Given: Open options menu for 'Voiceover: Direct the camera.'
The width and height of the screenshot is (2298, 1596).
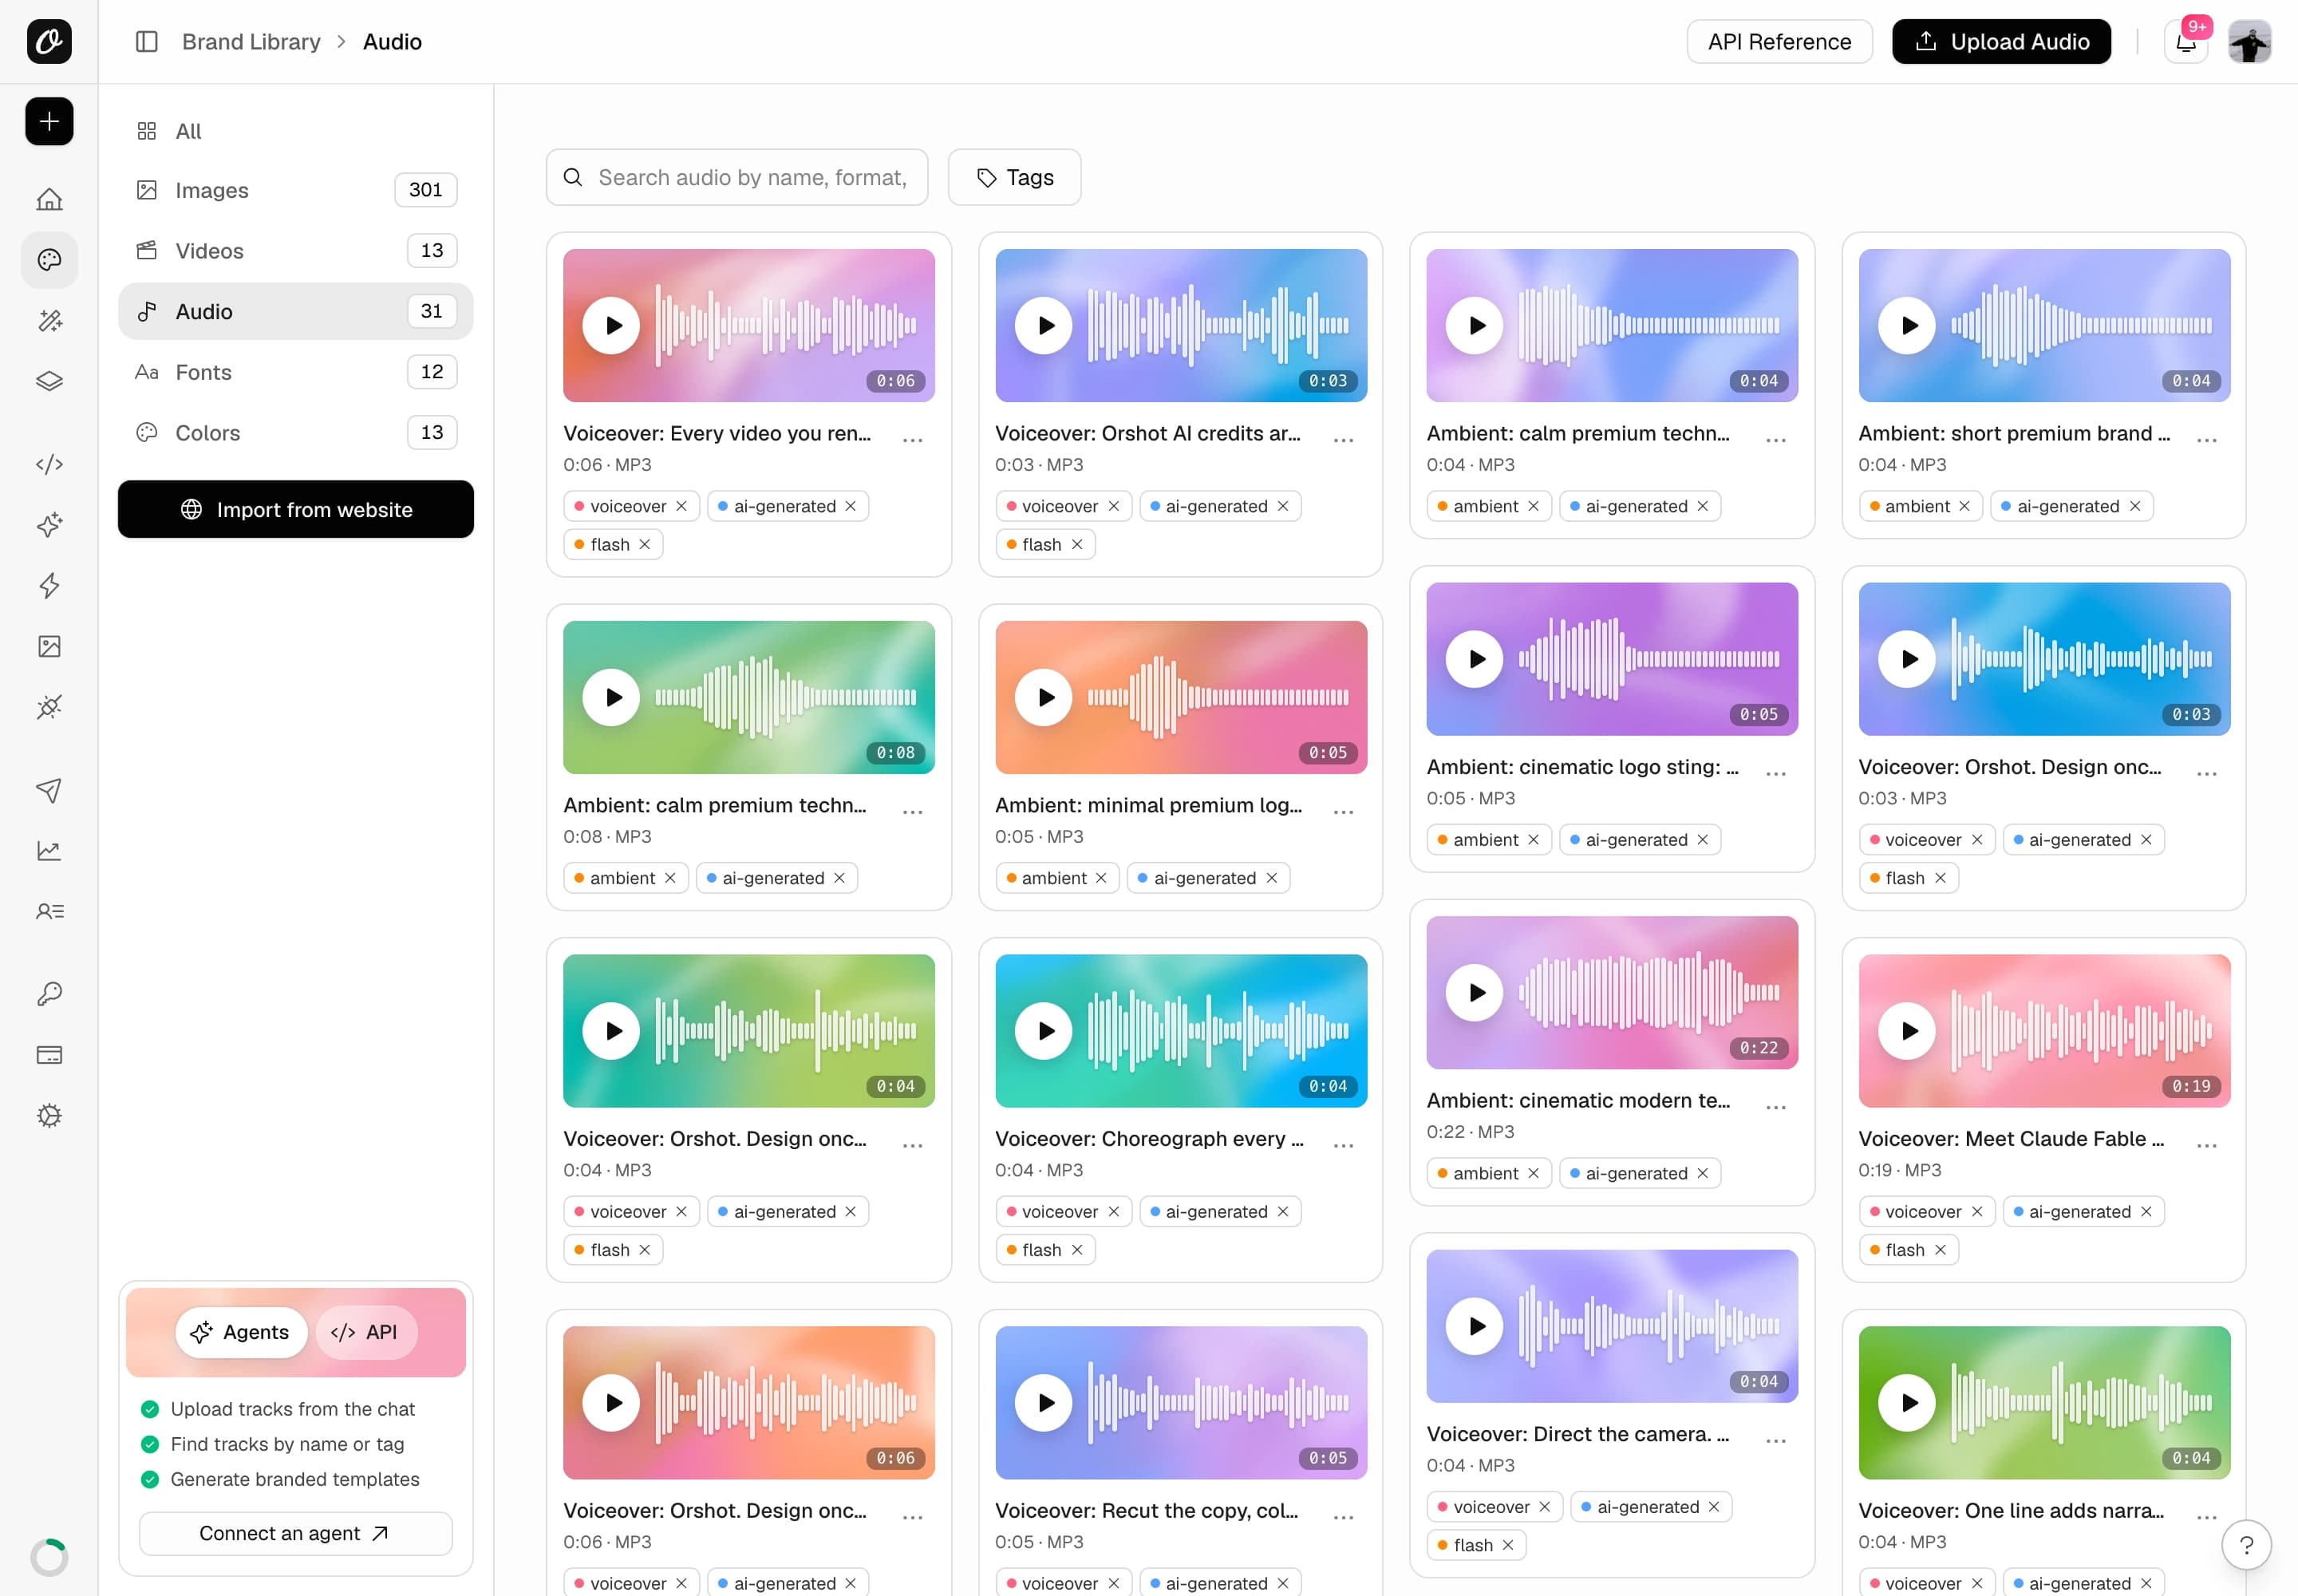Looking at the screenshot, I should (1776, 1441).
